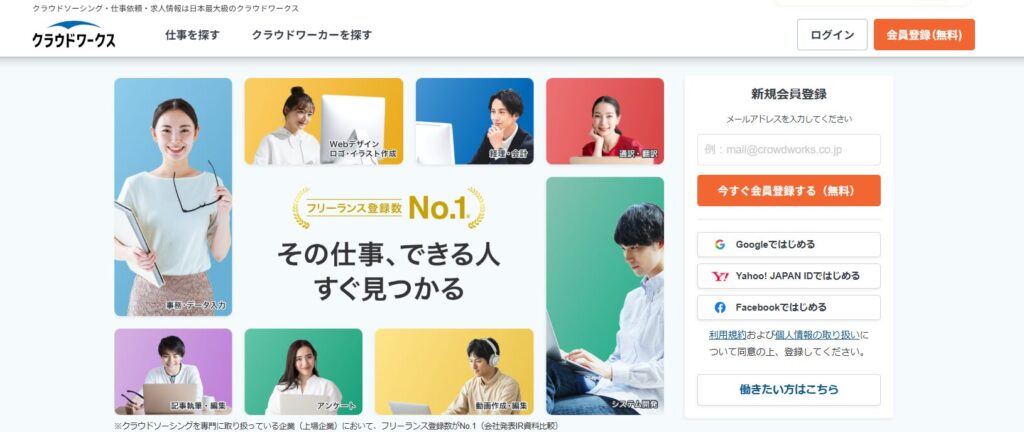Select the 経理・会計 category tile
This screenshot has height=432, width=1024.
pyautogui.click(x=474, y=121)
